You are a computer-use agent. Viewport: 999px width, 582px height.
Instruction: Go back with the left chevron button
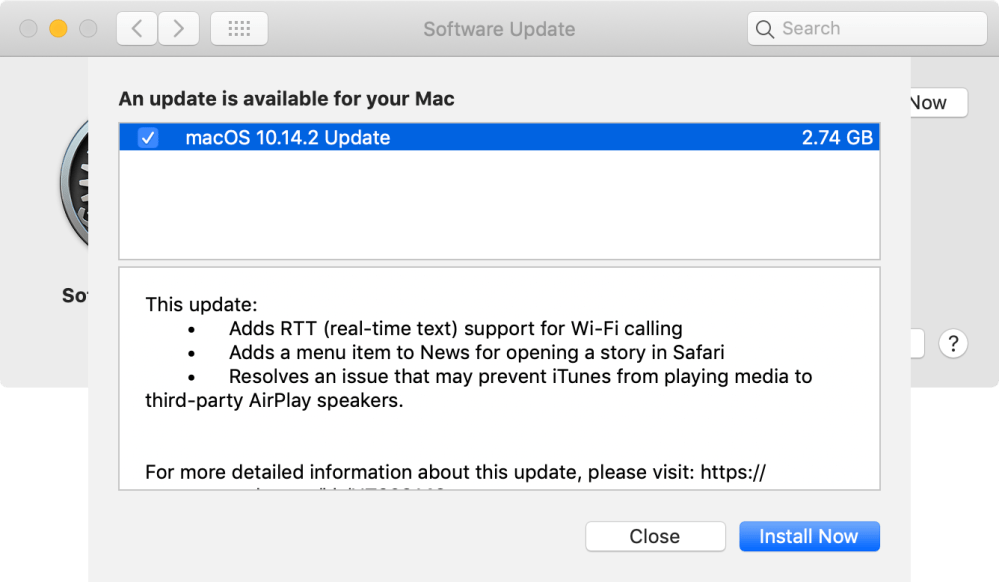[136, 29]
